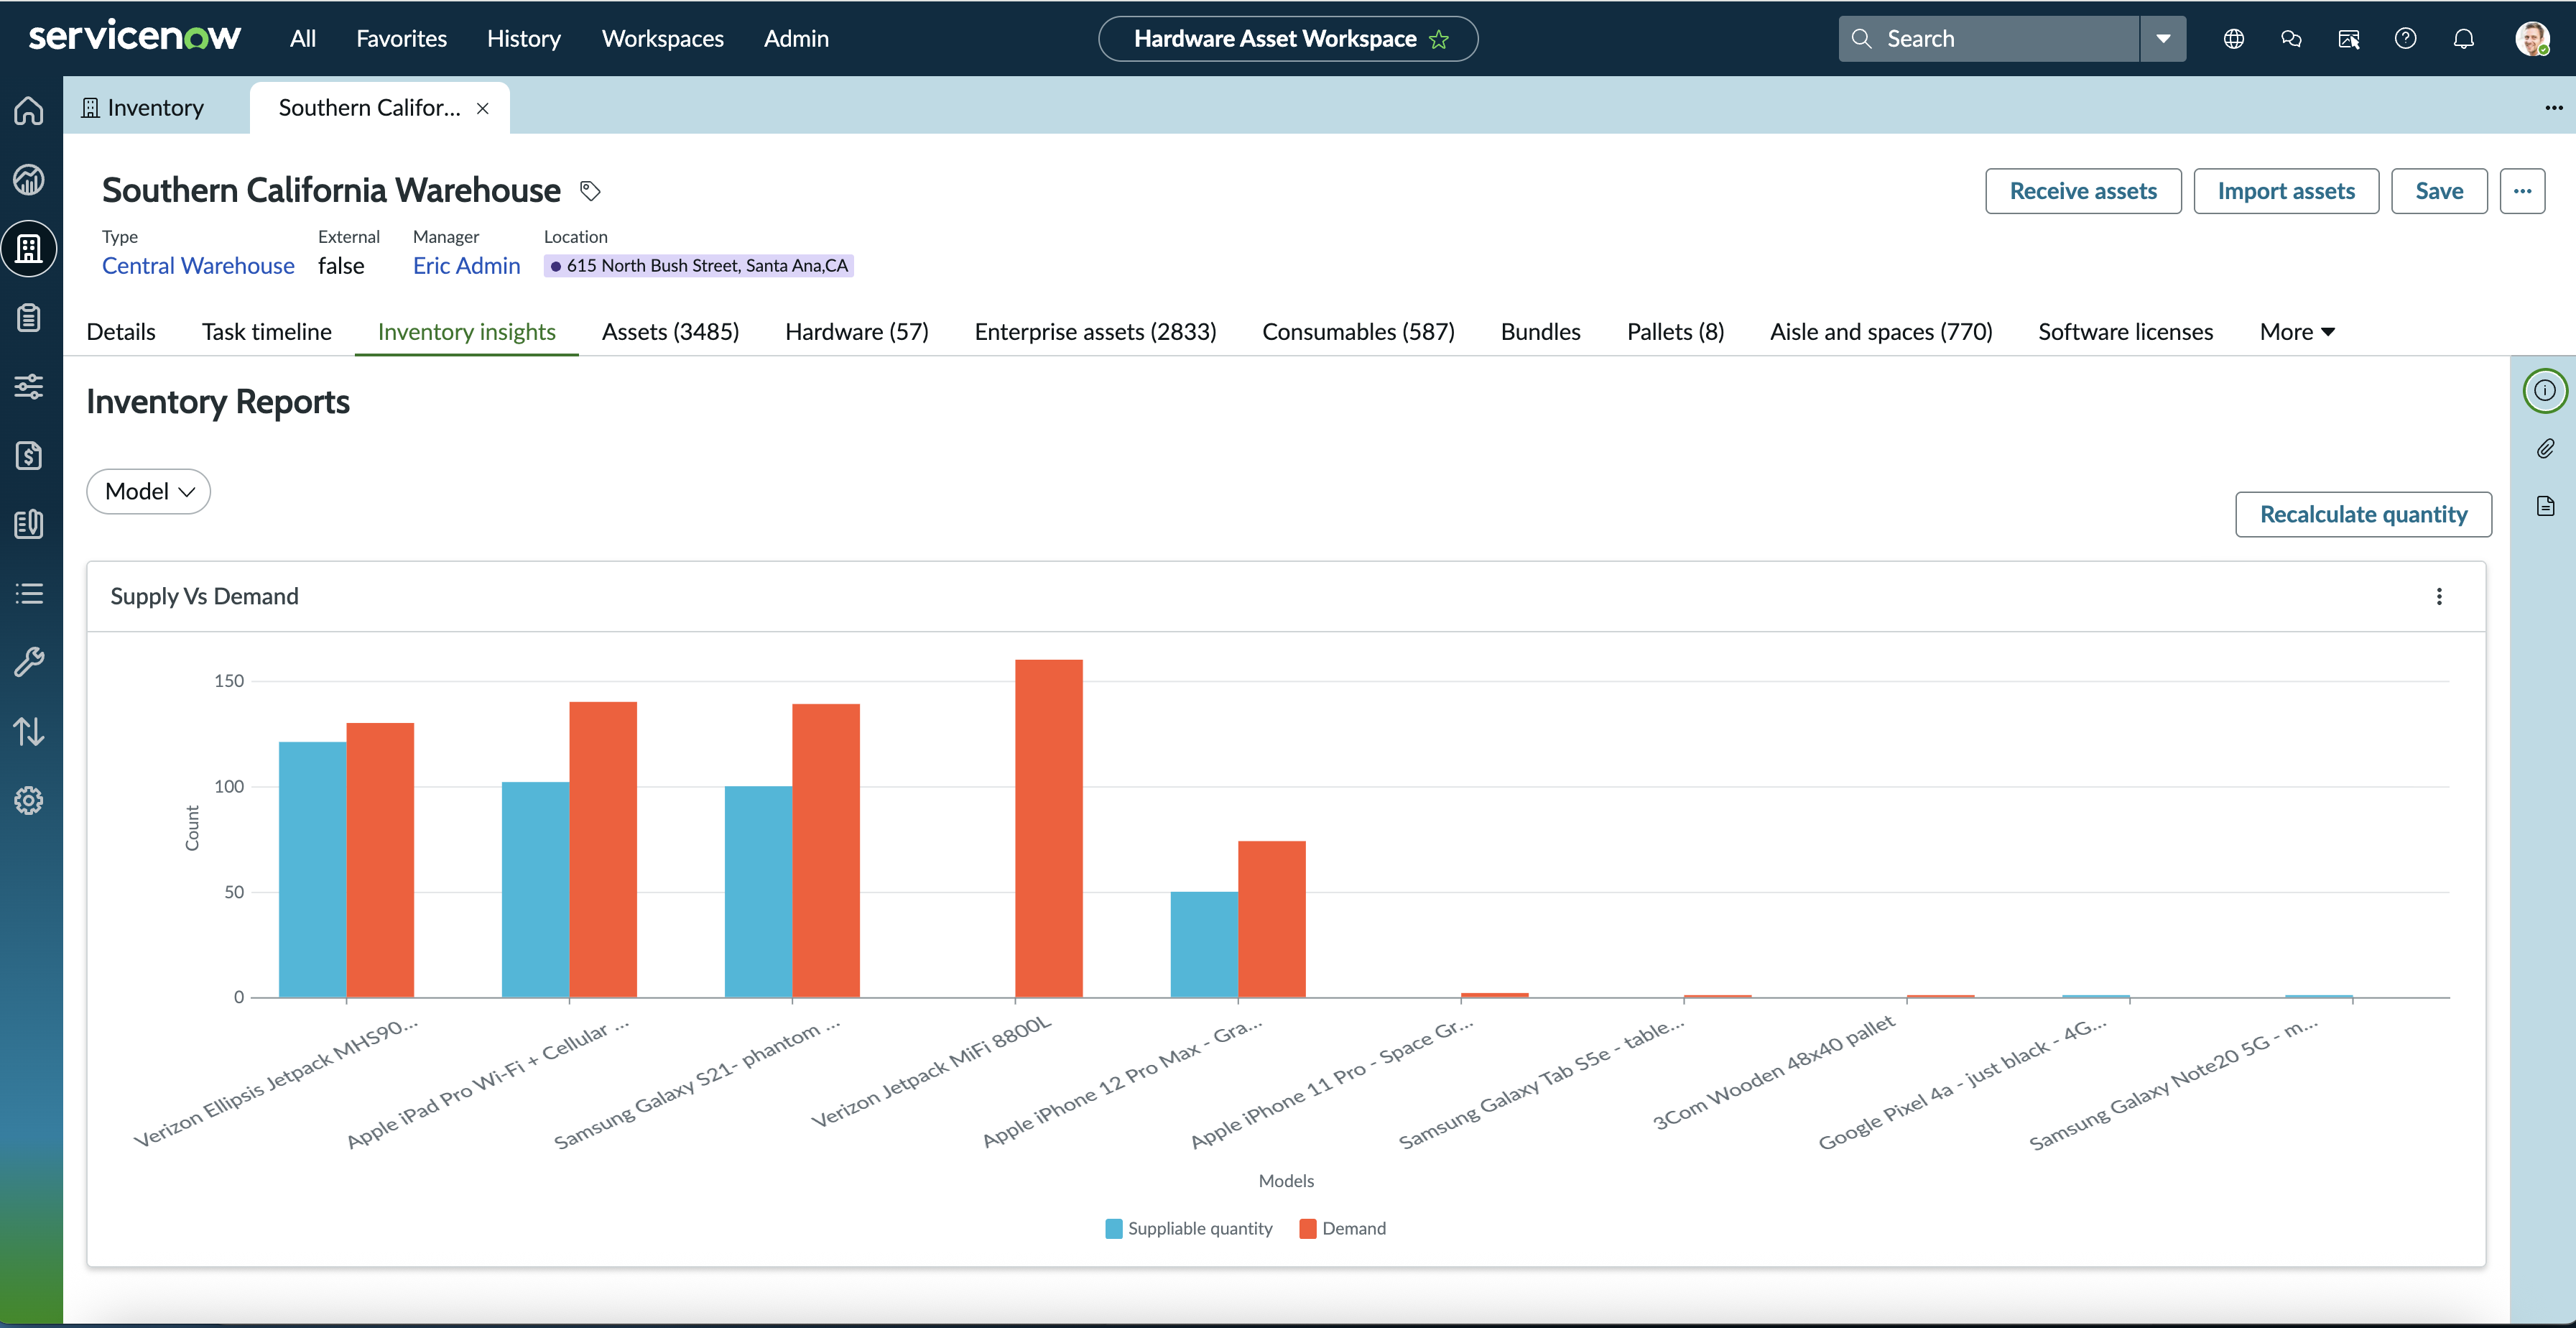Viewport: 2576px width, 1328px height.
Task: Open the dollar document sidebar icon
Action: click(29, 455)
